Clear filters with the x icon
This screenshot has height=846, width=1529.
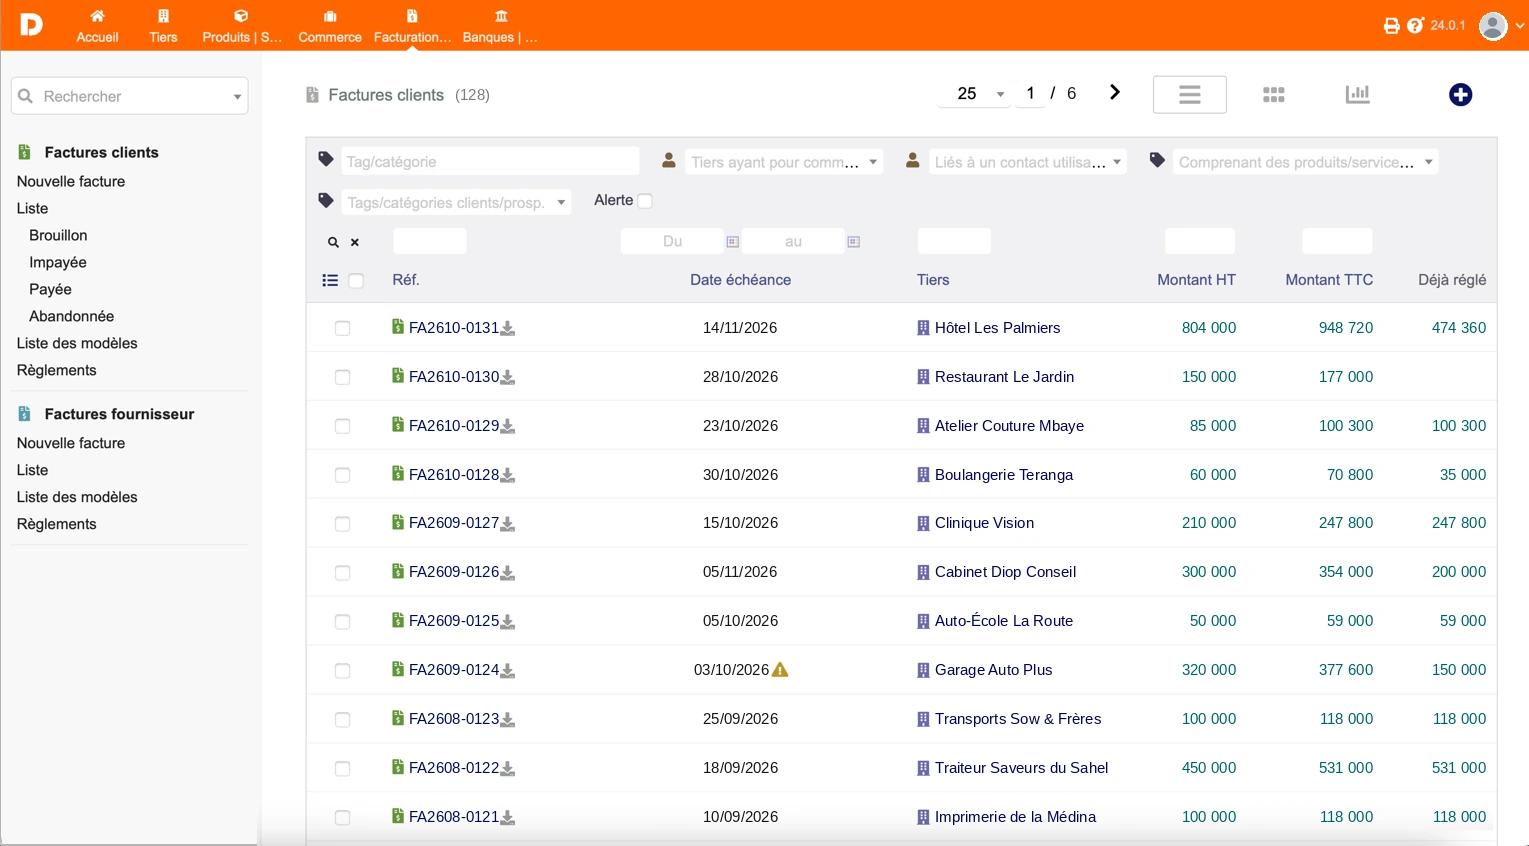pyautogui.click(x=355, y=242)
